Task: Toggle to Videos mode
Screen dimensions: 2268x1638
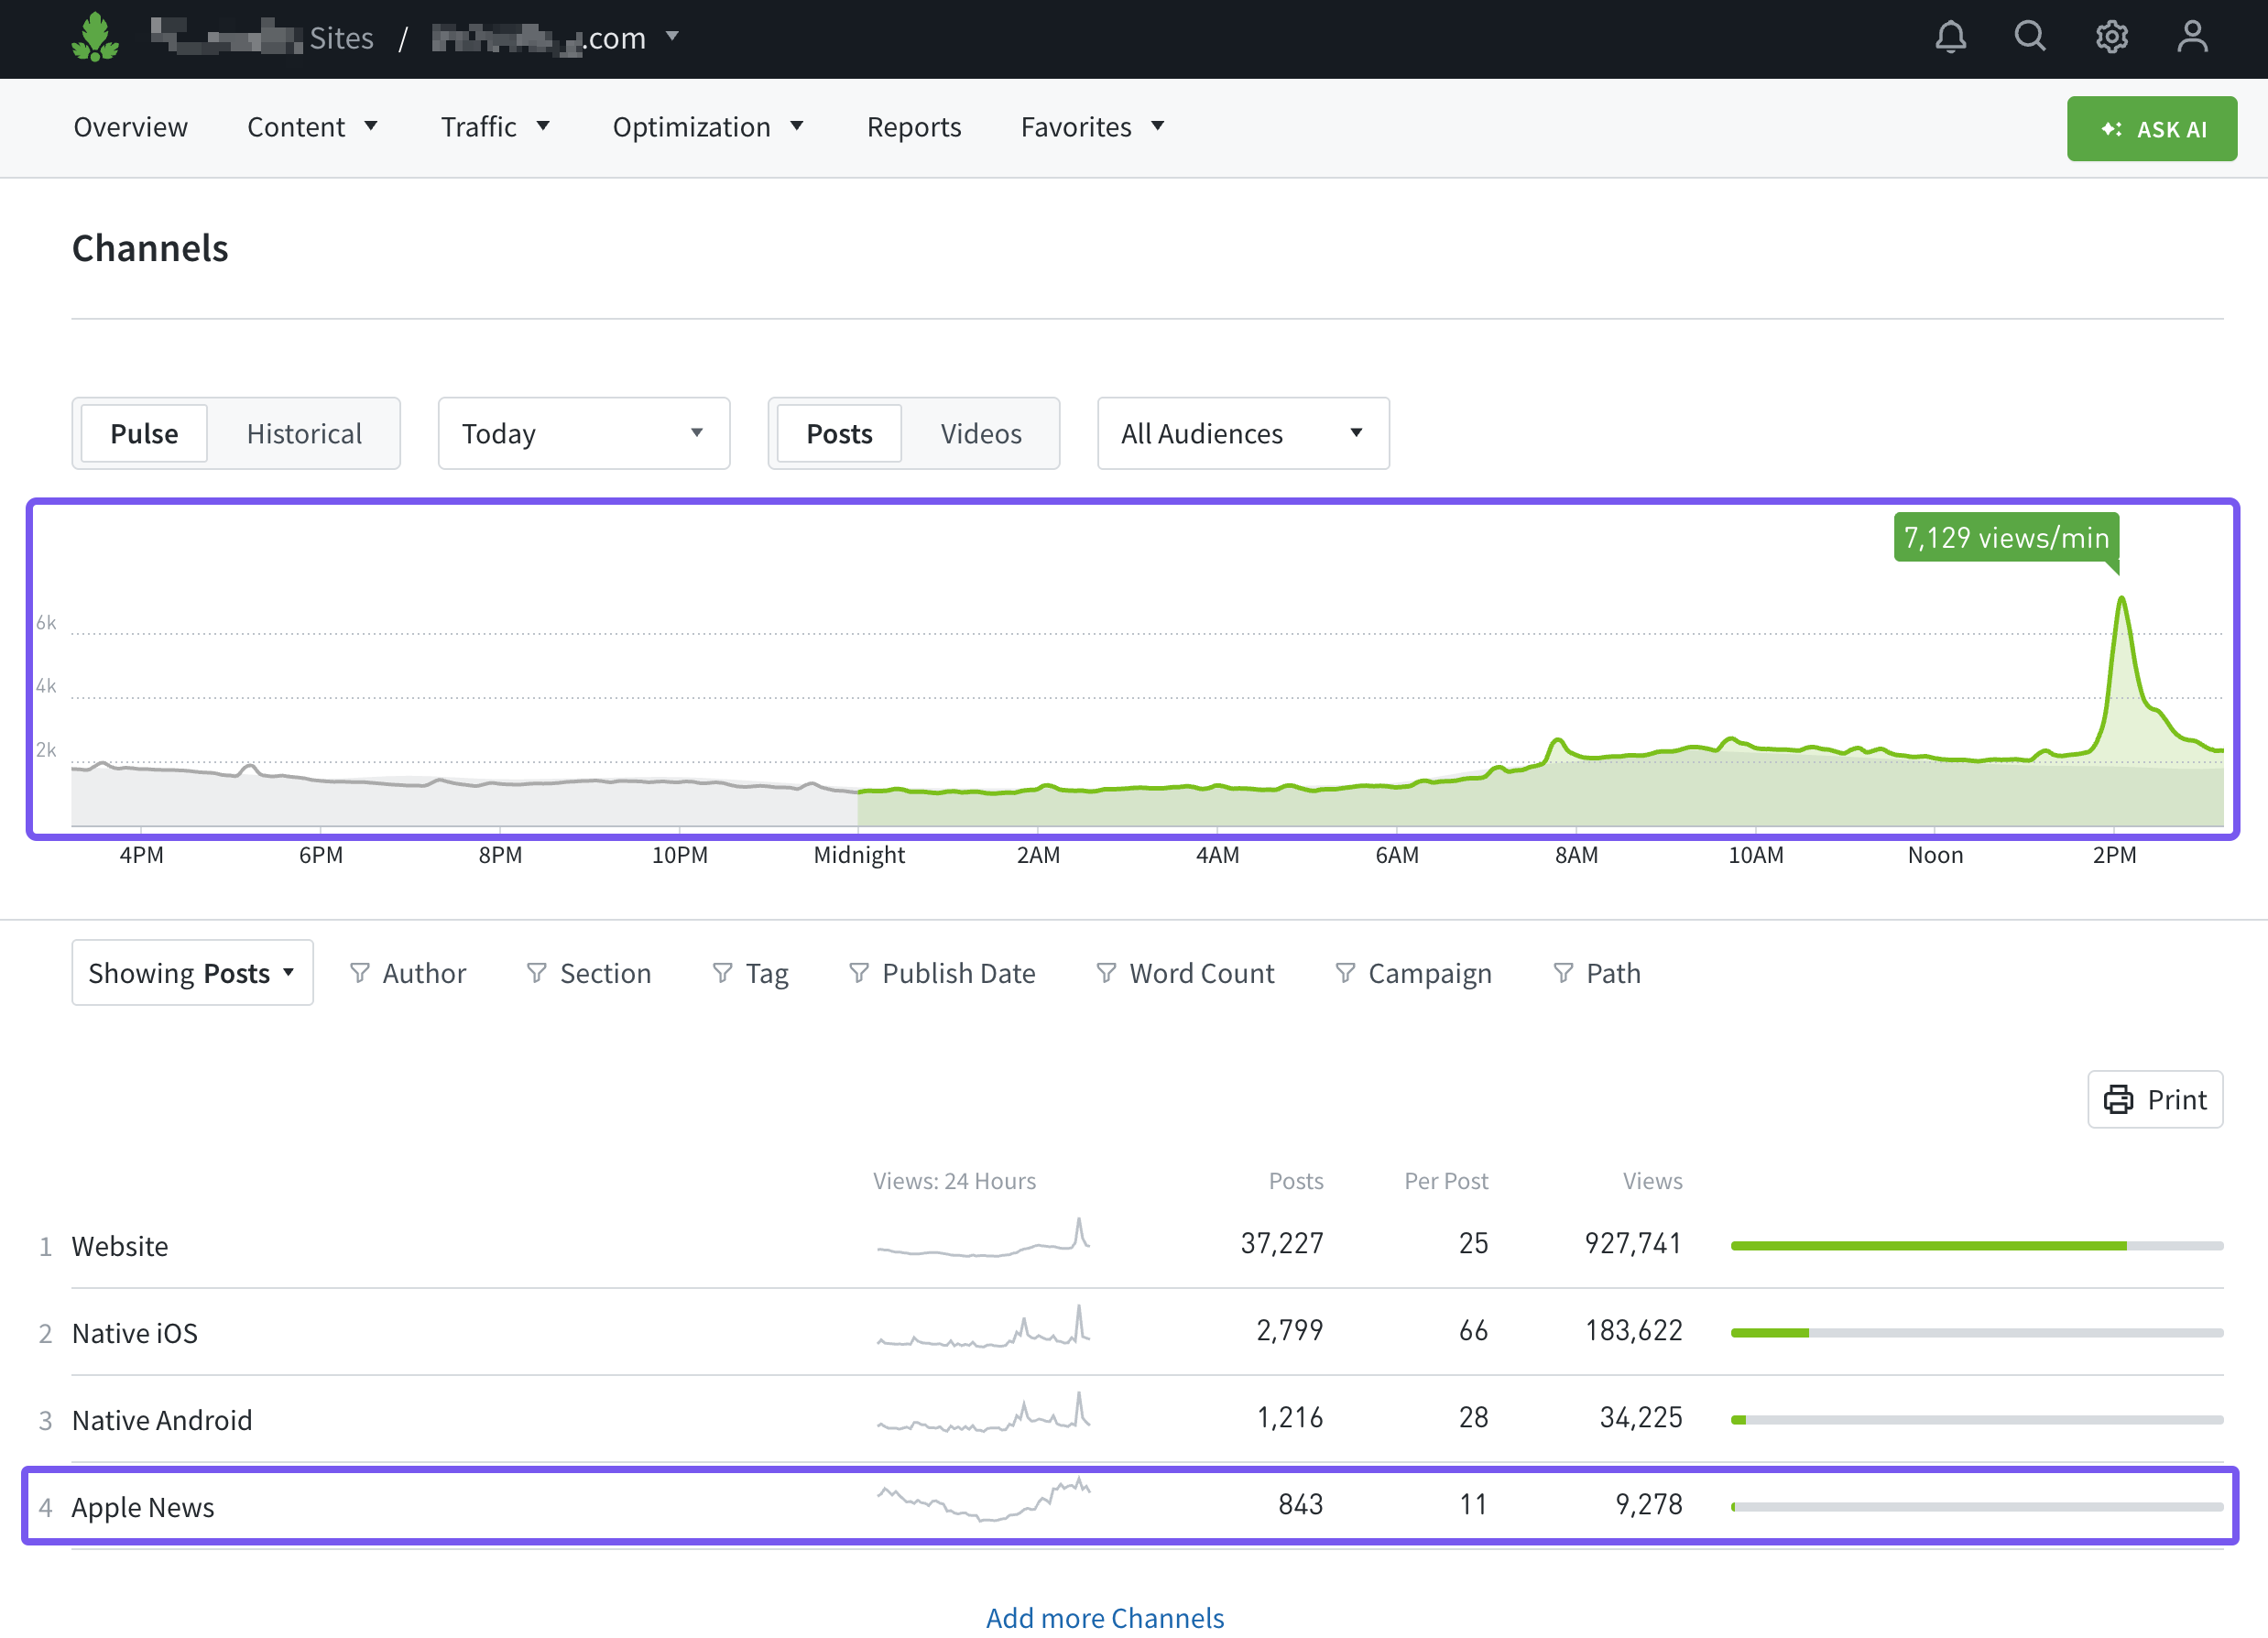Action: pos(980,433)
